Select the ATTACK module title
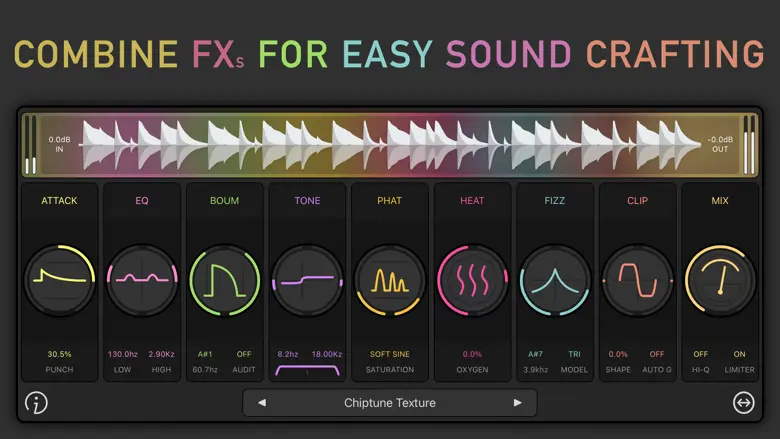 pyautogui.click(x=59, y=200)
